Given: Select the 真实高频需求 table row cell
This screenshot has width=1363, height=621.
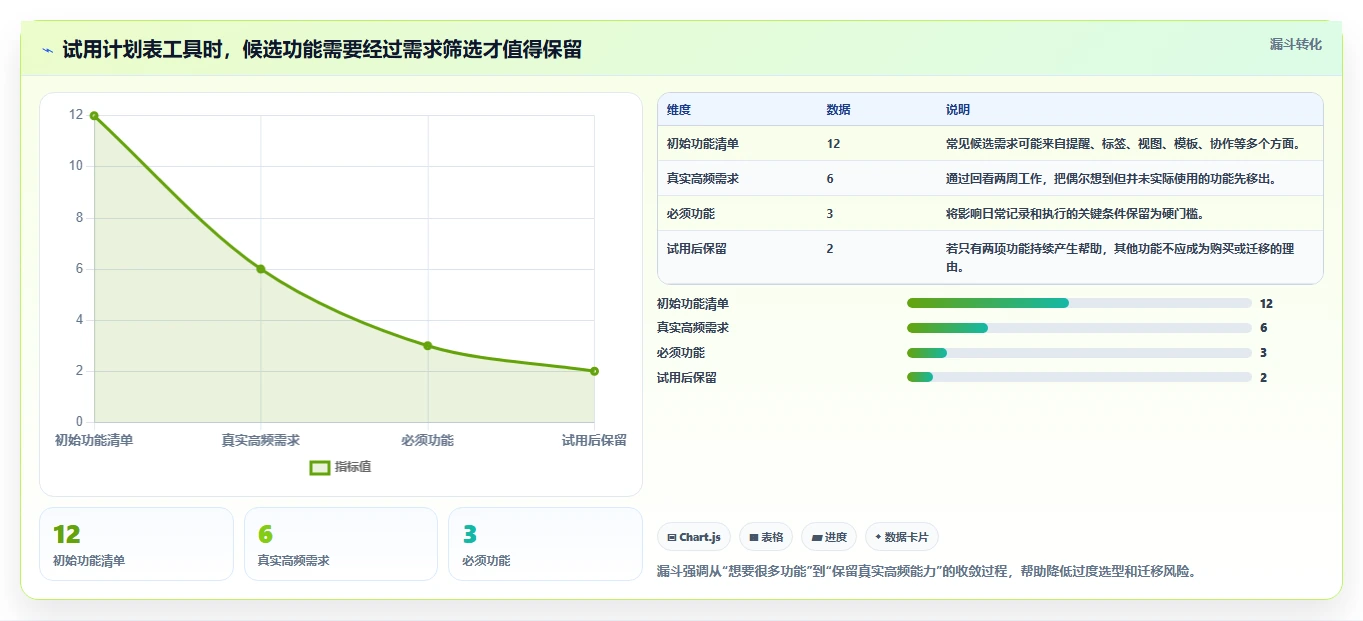Looking at the screenshot, I should 703,179.
